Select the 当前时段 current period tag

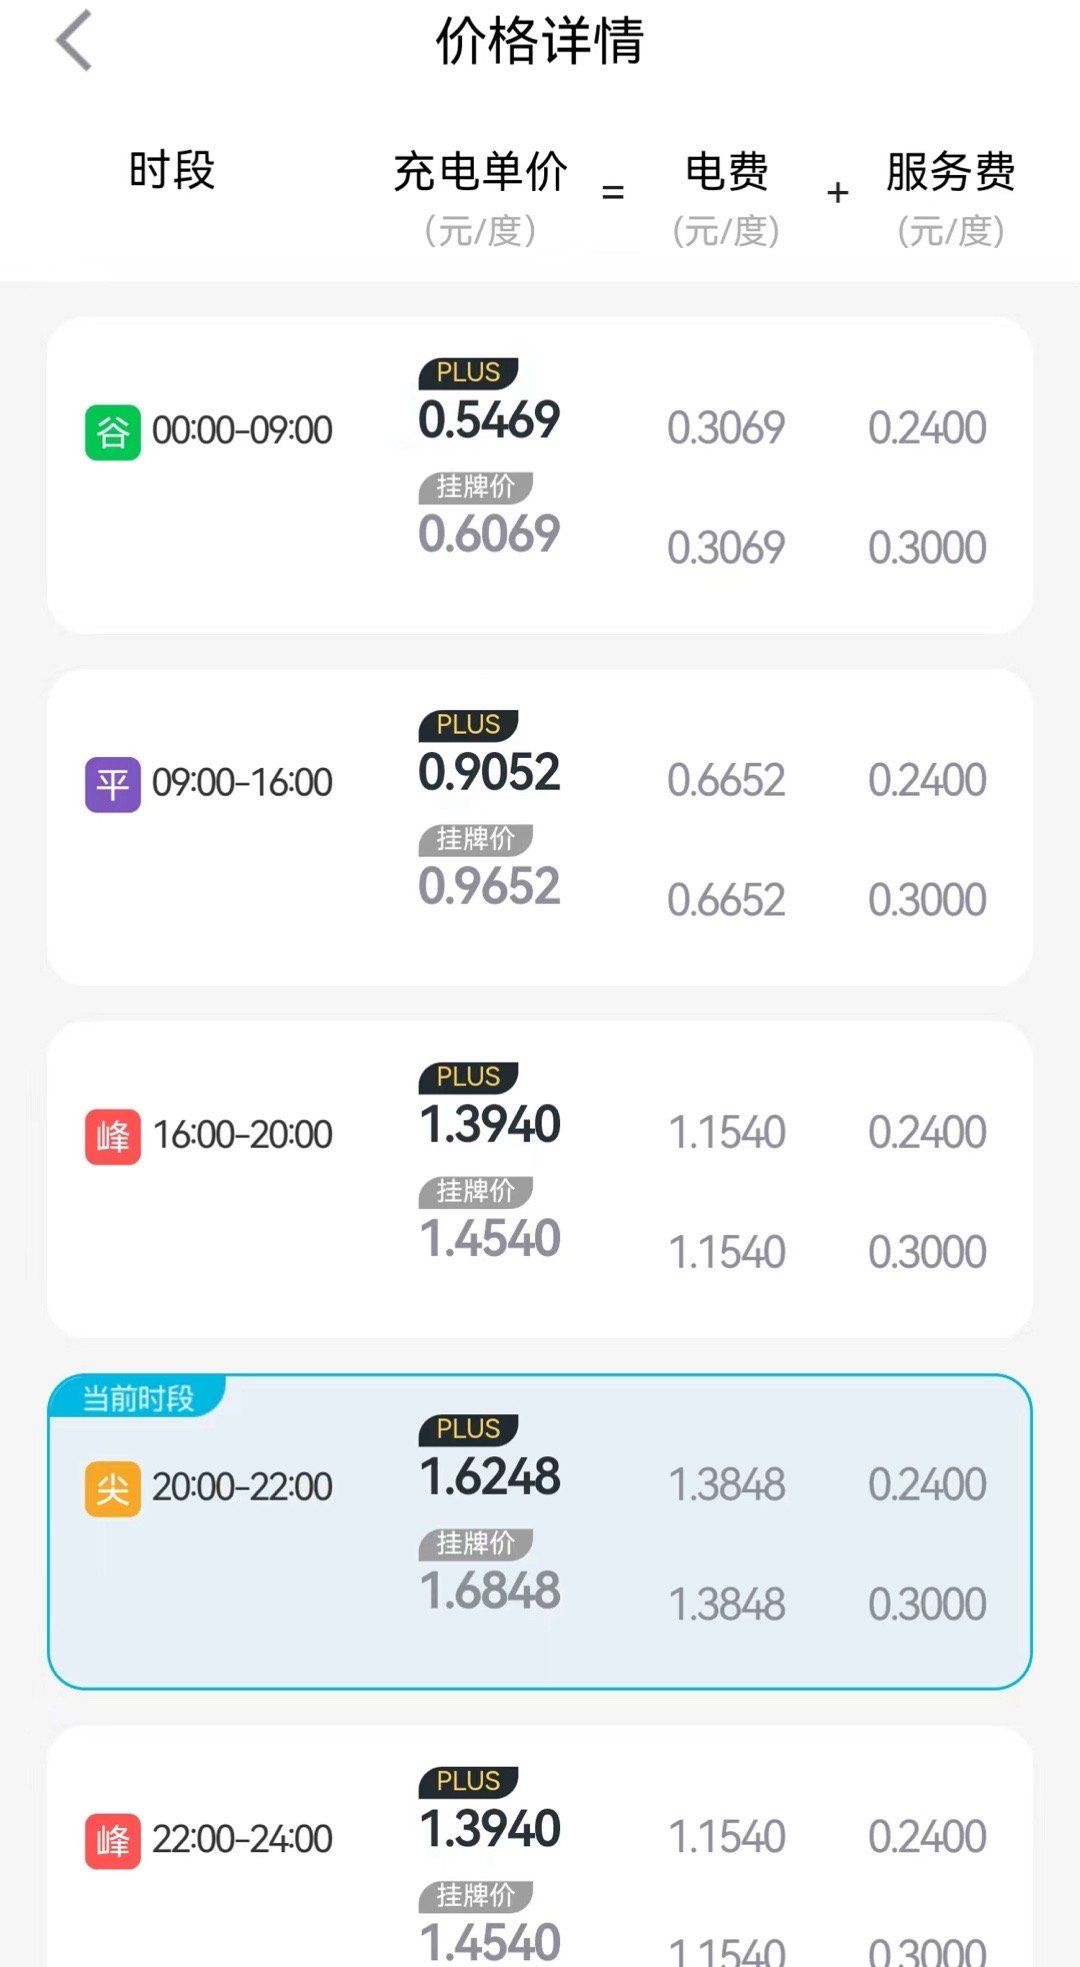(x=138, y=1397)
